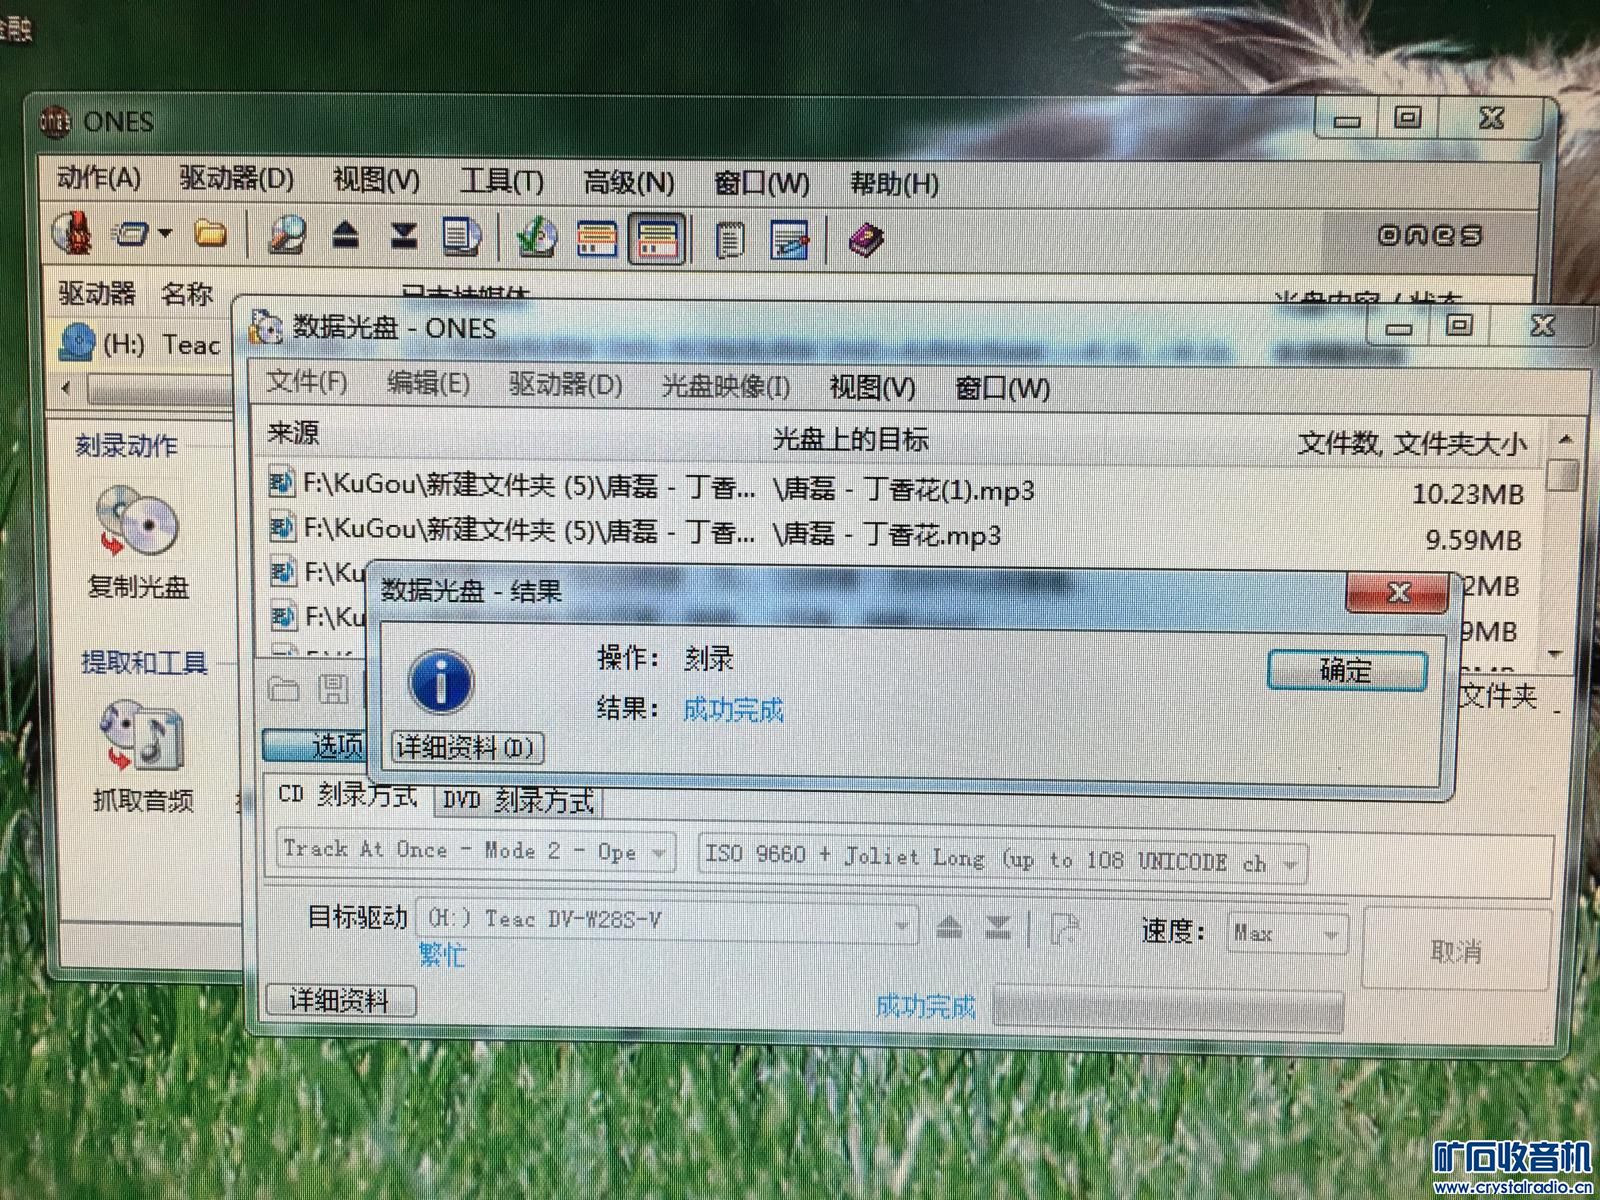Screen dimensions: 1600x1200
Task: Click the (H:) Teac drive icon in ONES window
Action: [x=77, y=342]
